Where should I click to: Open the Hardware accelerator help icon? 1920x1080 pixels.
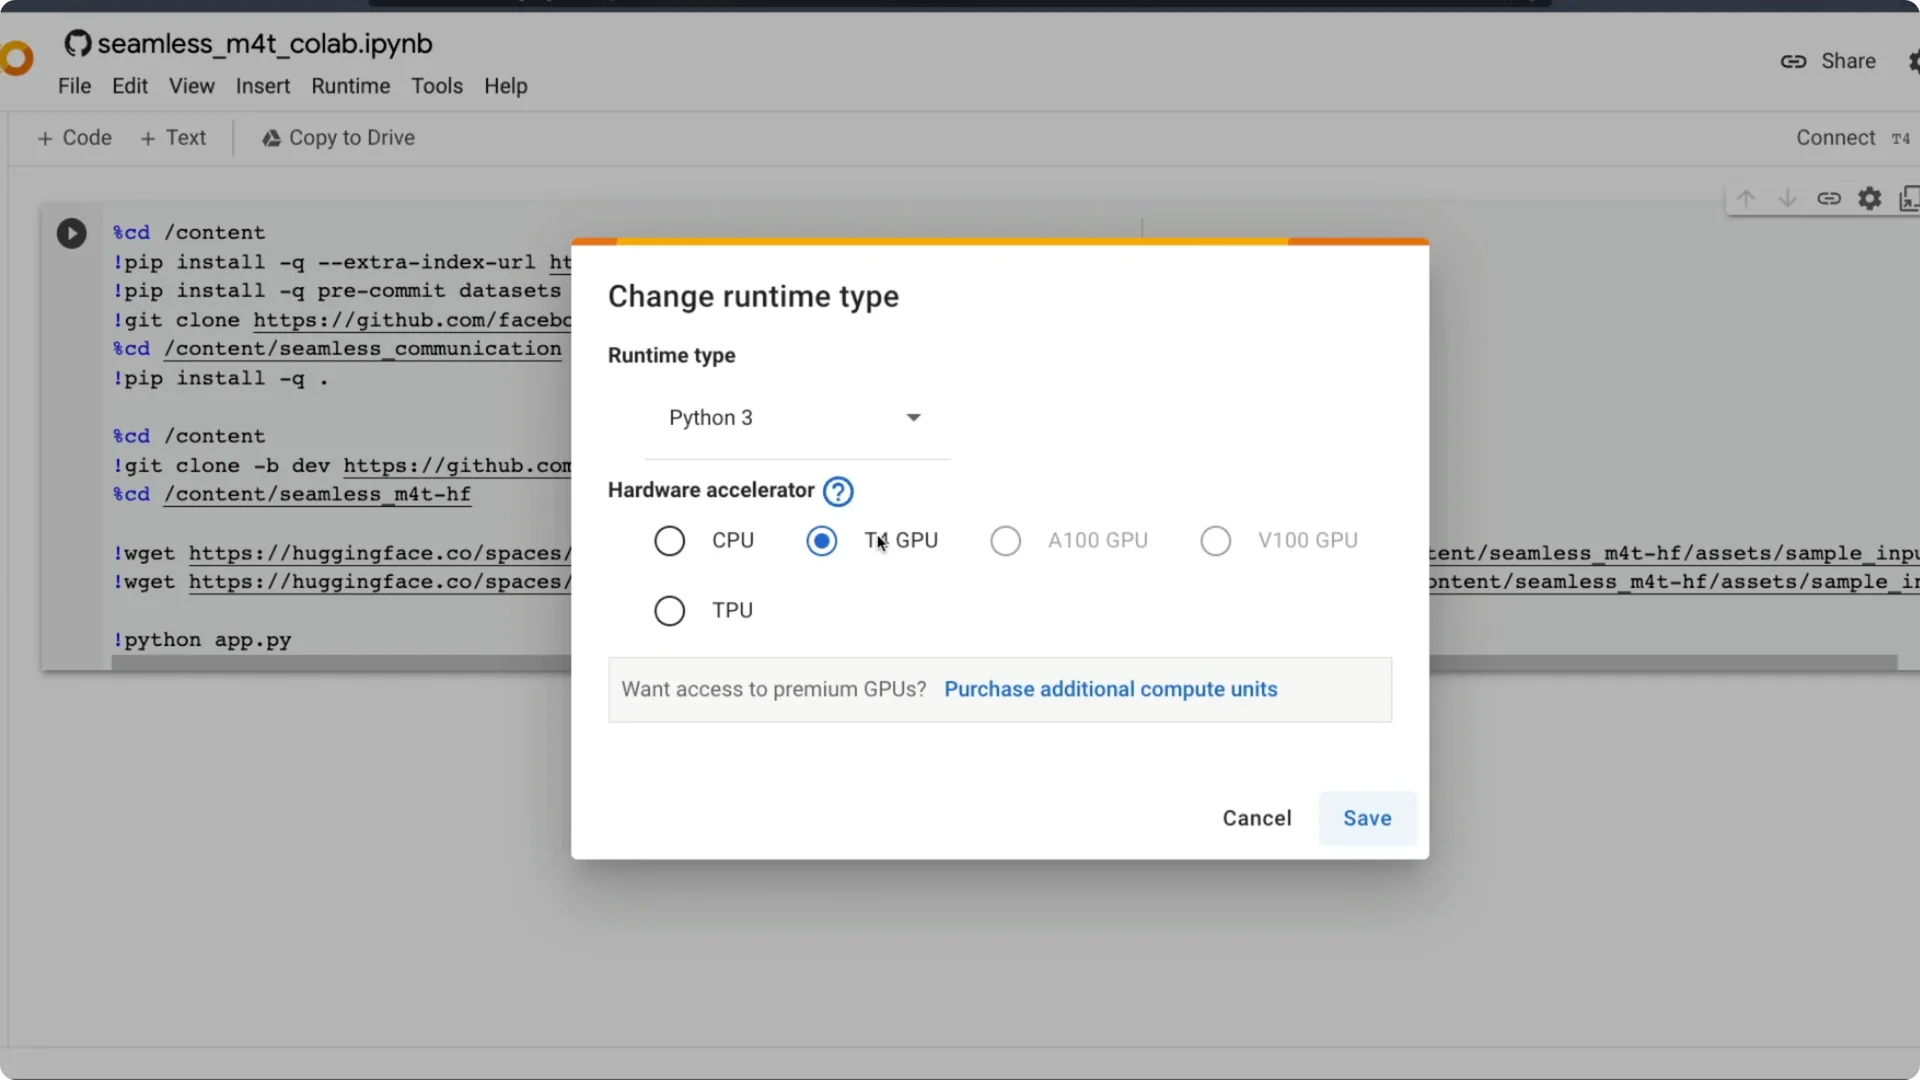(x=838, y=491)
